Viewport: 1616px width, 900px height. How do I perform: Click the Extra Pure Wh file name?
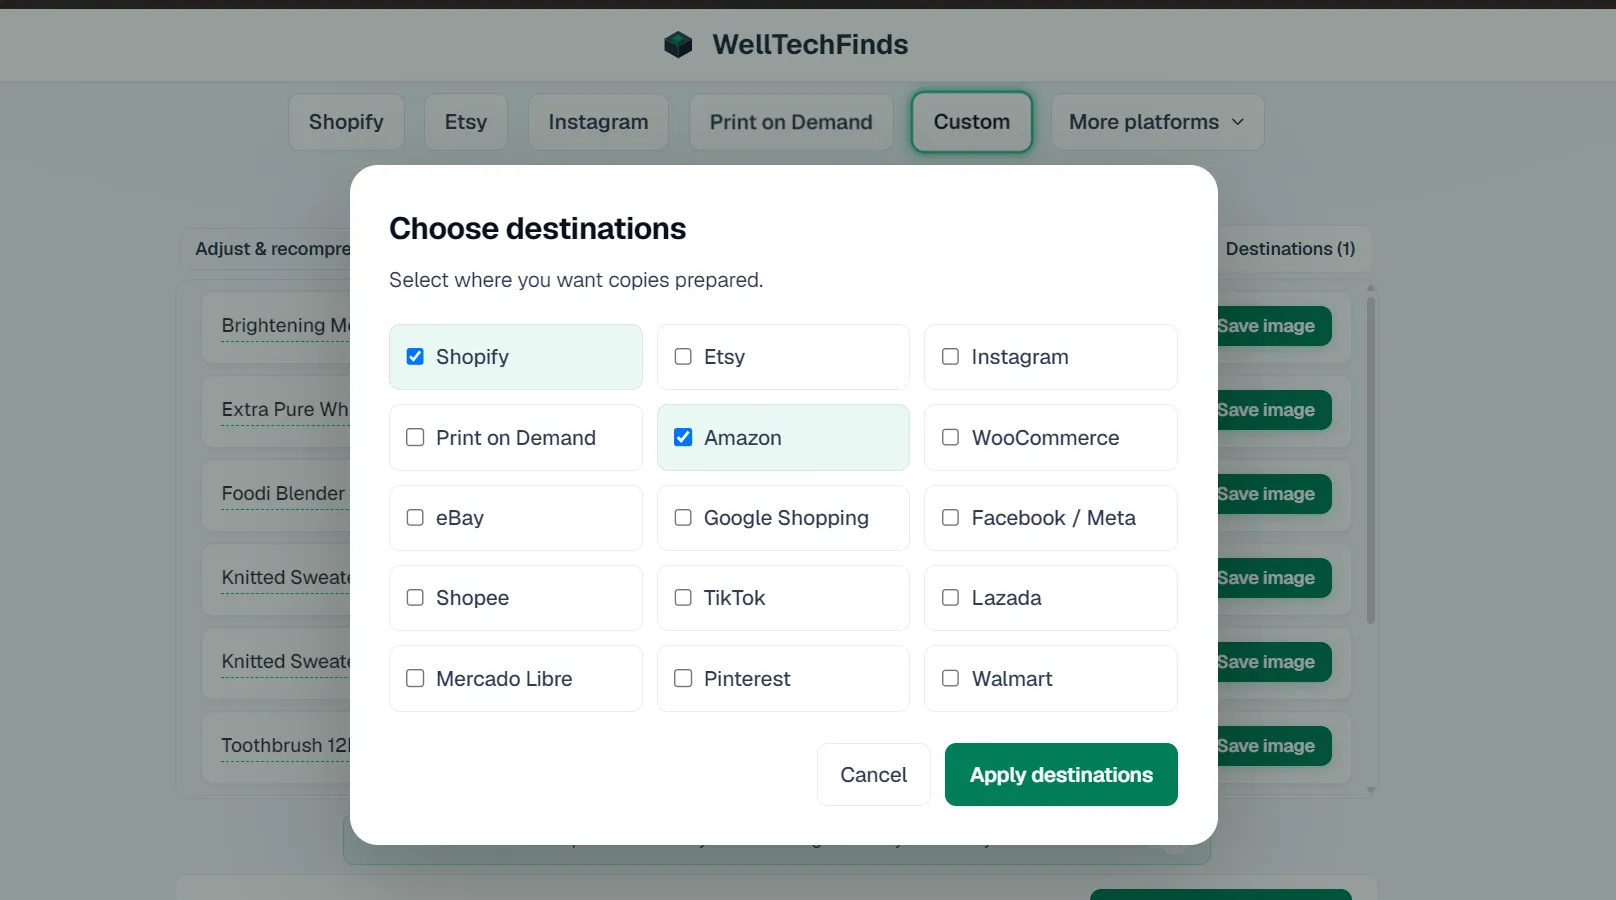[x=285, y=409]
